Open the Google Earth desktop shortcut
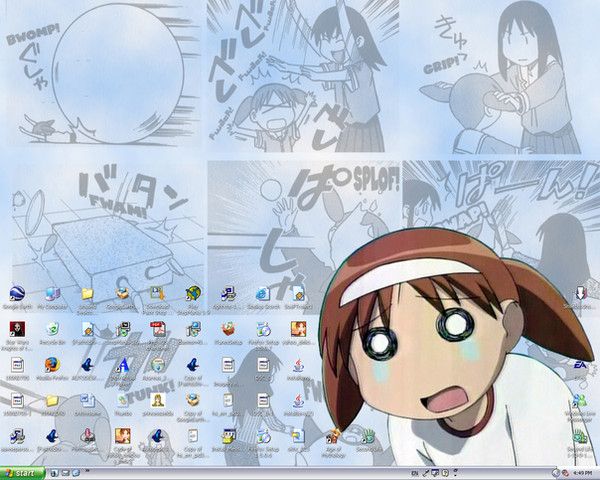This screenshot has width=600, height=480. tap(17, 294)
